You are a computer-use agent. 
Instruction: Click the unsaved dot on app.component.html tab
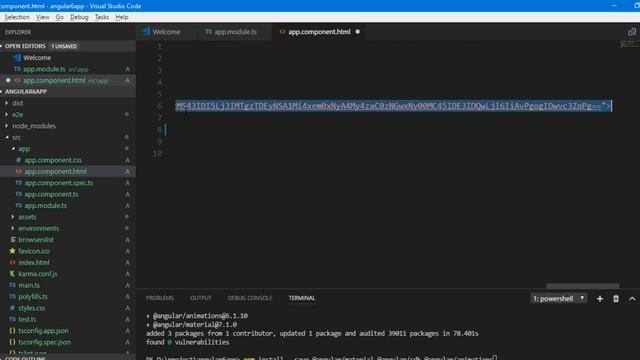point(358,31)
